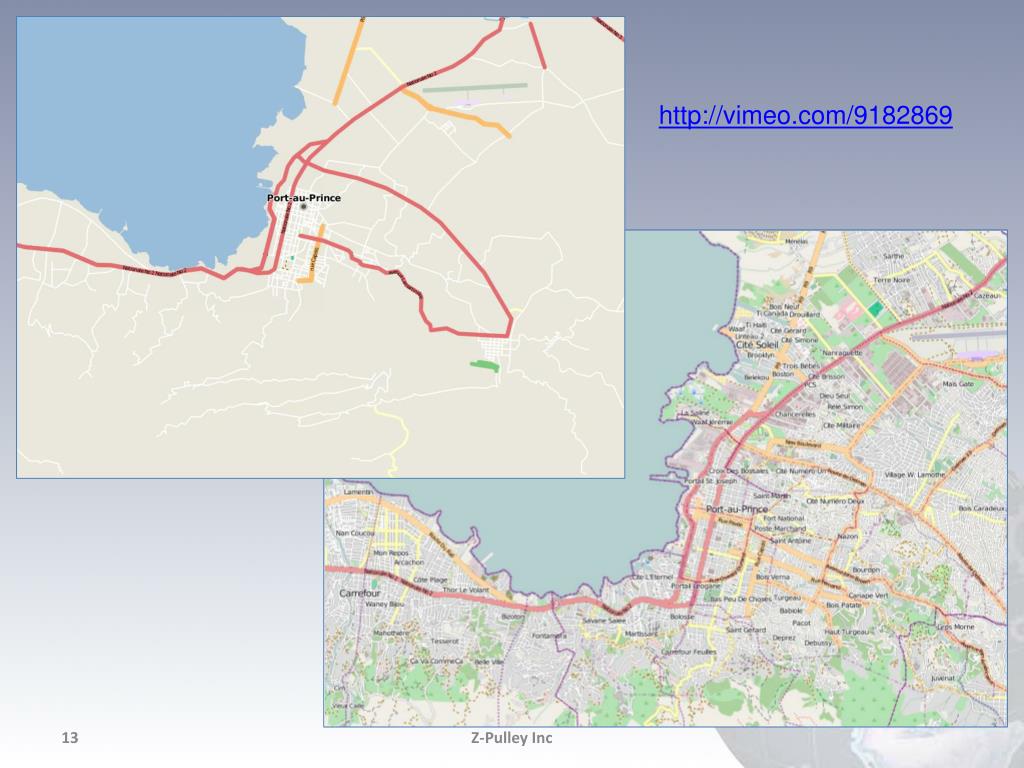
Task: Click the 'La Saline' map label
Action: [695, 413]
